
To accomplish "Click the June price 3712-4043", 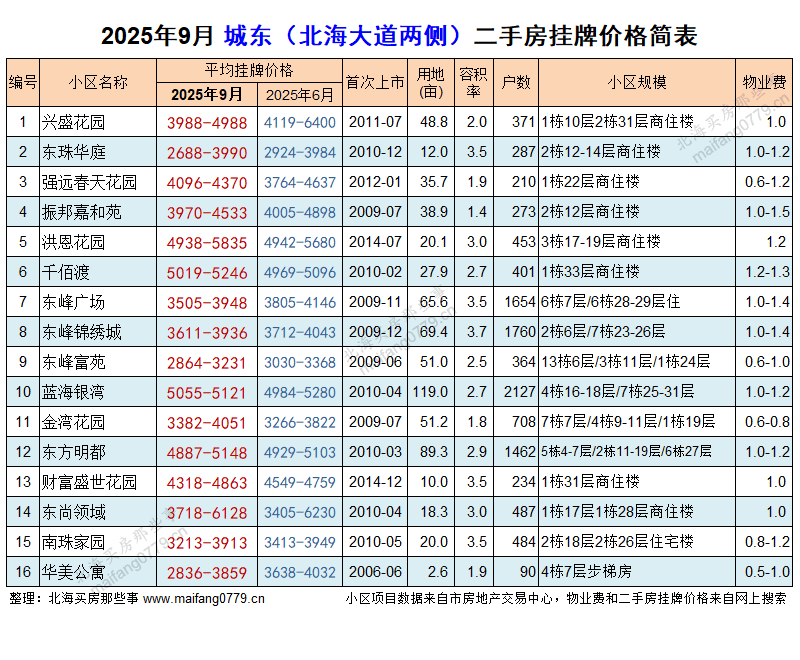I will click(299, 333).
